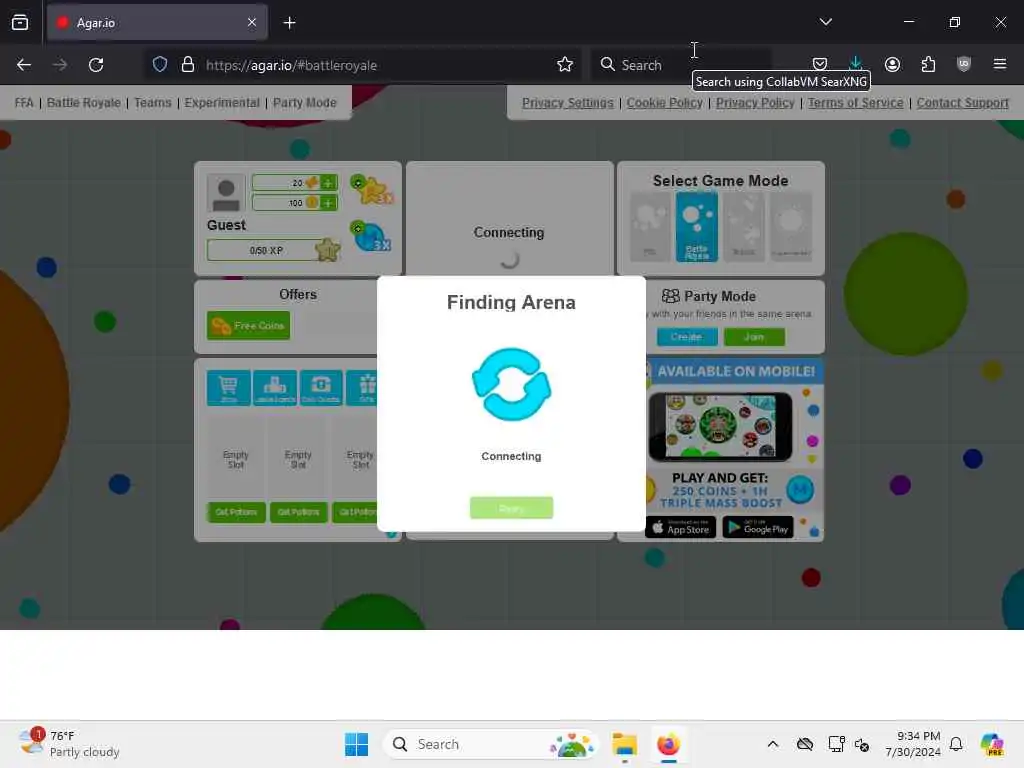Image resolution: width=1024 pixels, height=768 pixels.
Task: Open the Cookie Policy link
Action: (665, 103)
